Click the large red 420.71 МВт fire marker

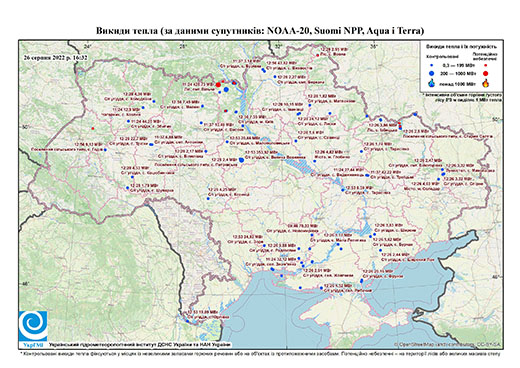point(218,85)
